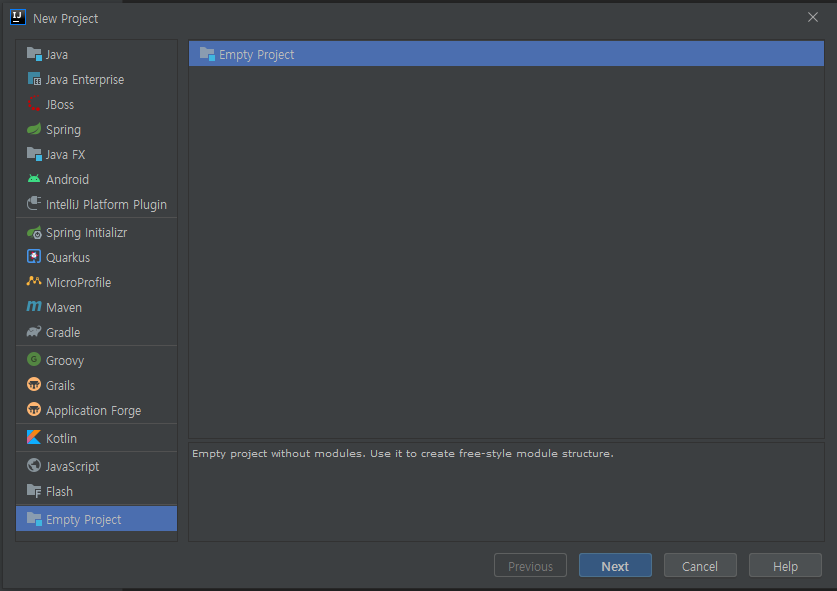Select Application Forge in sidebar
The width and height of the screenshot is (837, 591).
point(93,411)
